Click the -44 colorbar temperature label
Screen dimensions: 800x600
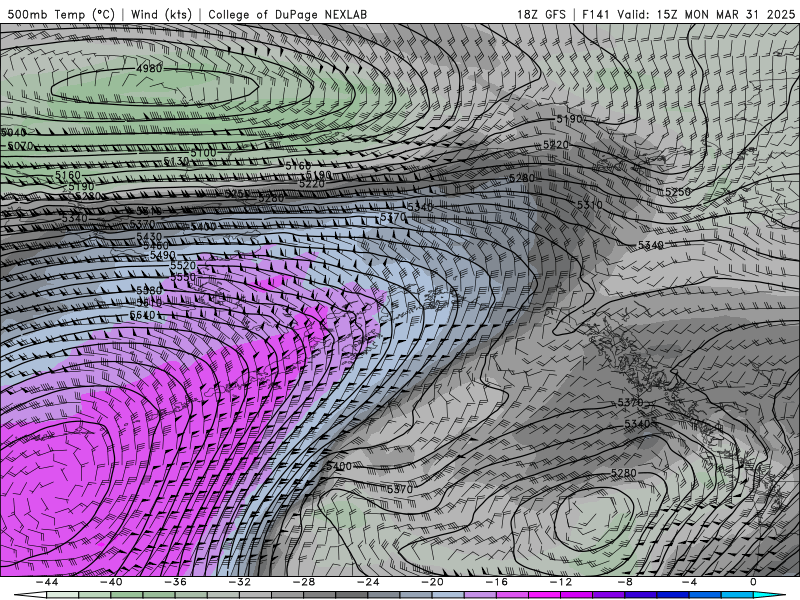click(x=47, y=582)
